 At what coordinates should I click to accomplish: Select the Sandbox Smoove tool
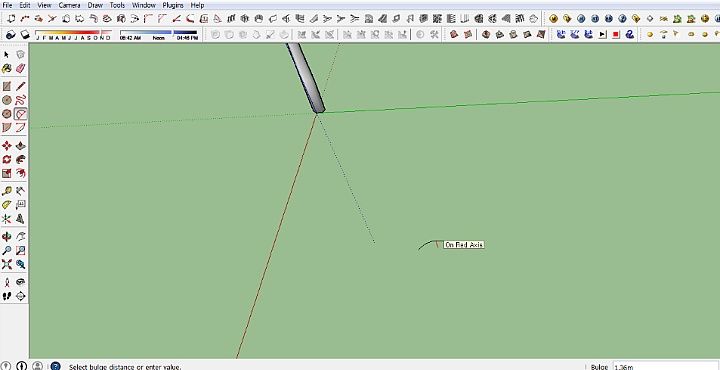click(x=486, y=34)
